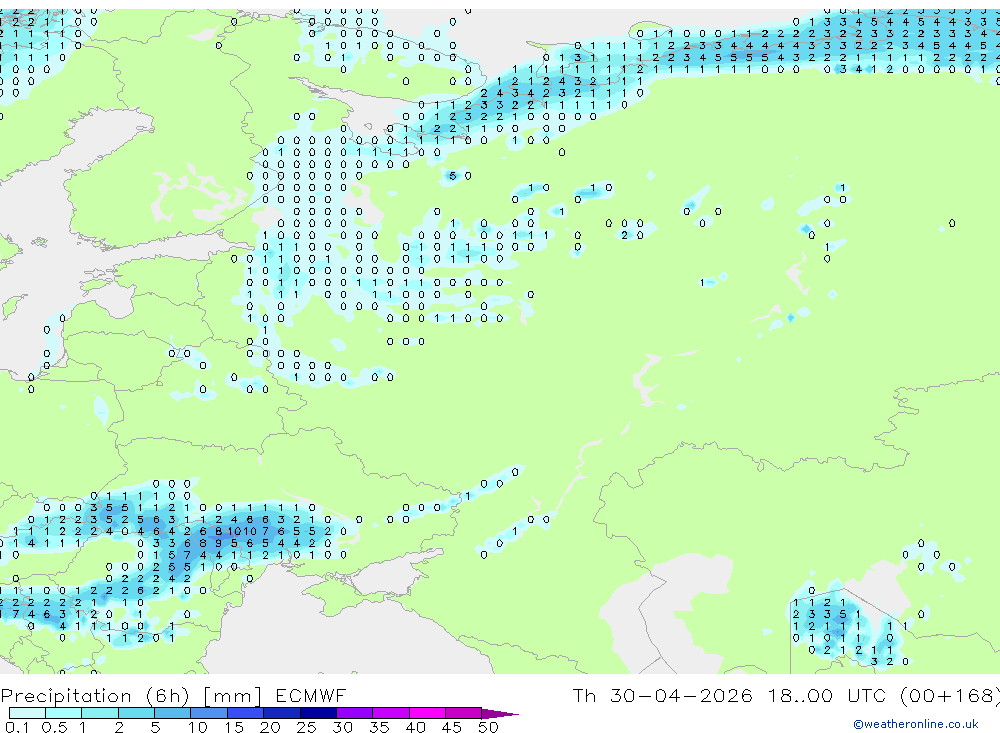The image size is (1000, 733).
Task: Click the legend scale label '15'
Action: point(234,727)
